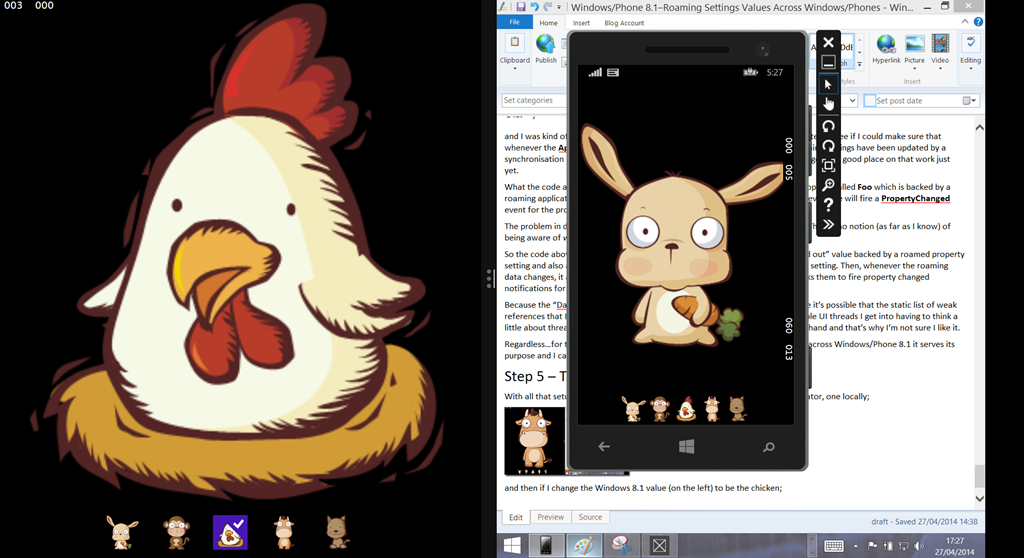The height and width of the screenshot is (558, 1024).
Task: Tap the chicken thumbnail in the phone emulator
Action: [686, 409]
